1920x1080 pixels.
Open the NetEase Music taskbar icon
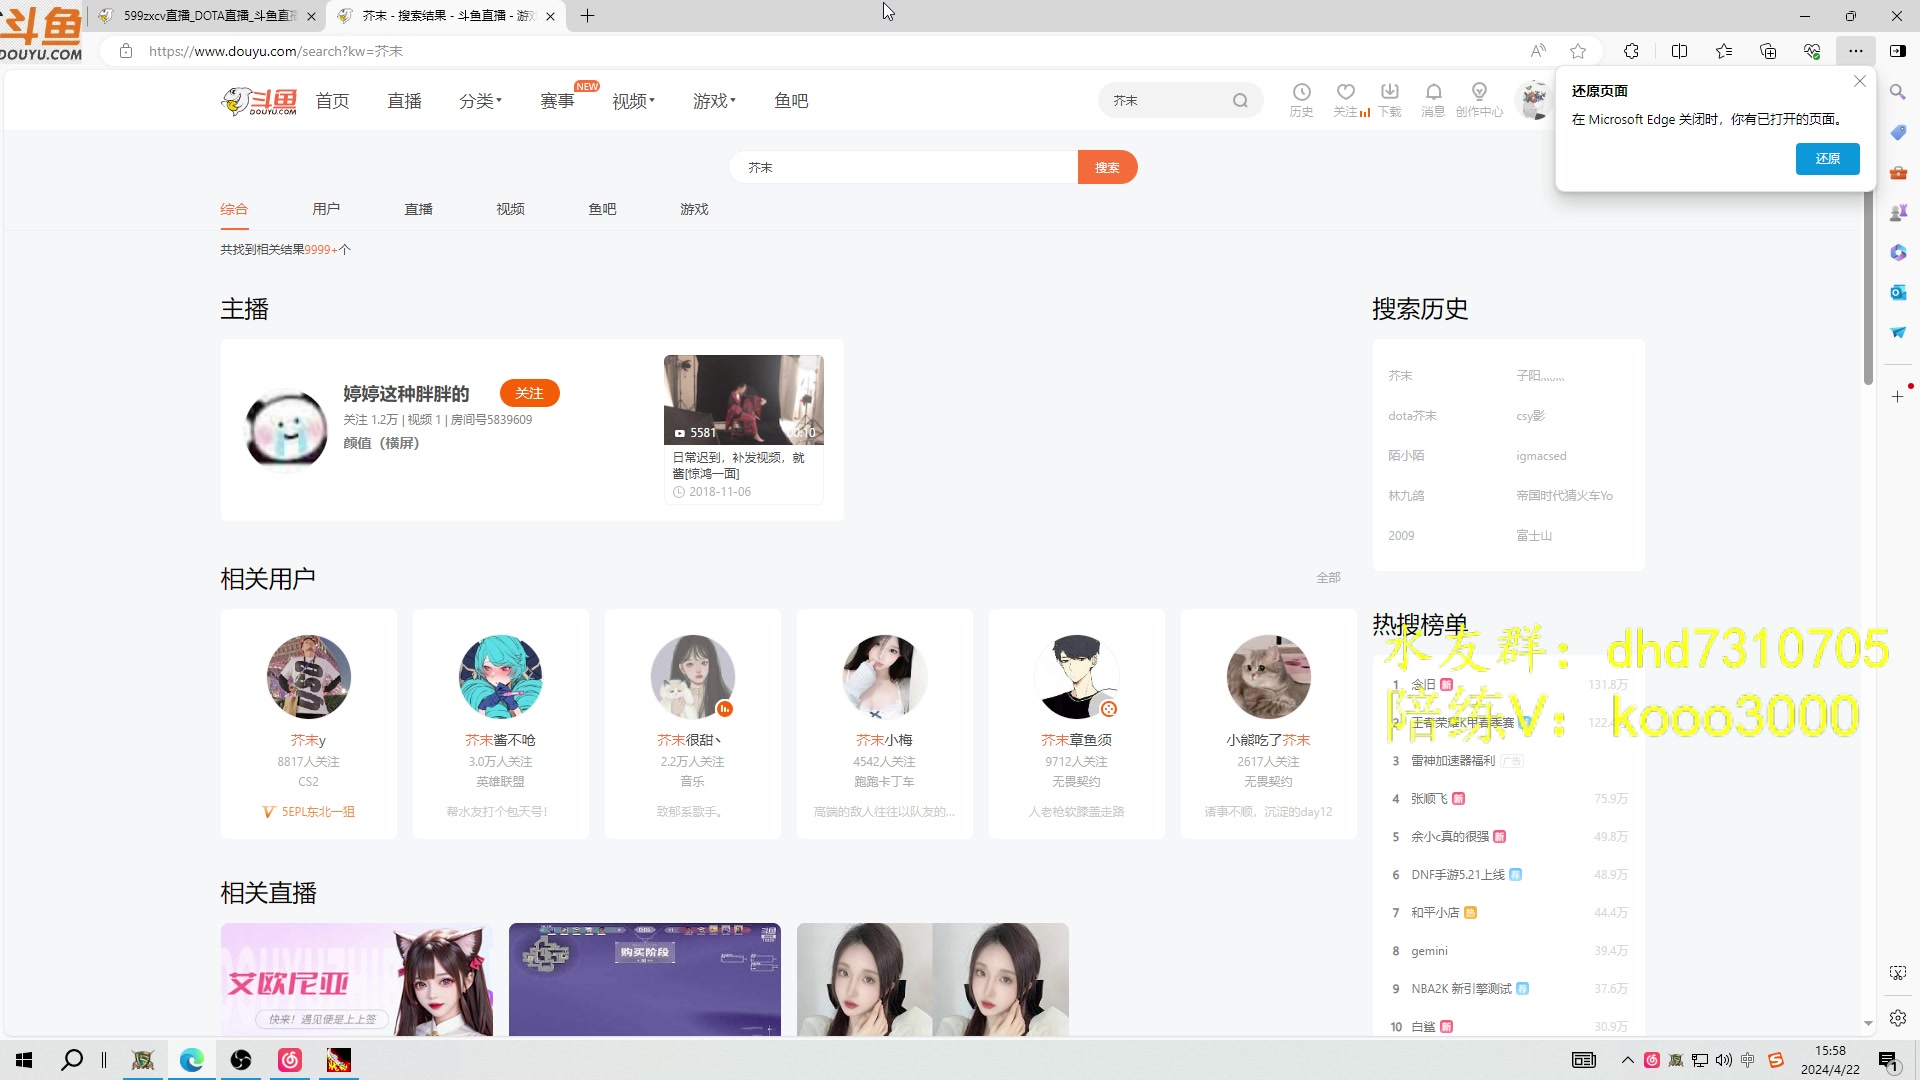(289, 1060)
